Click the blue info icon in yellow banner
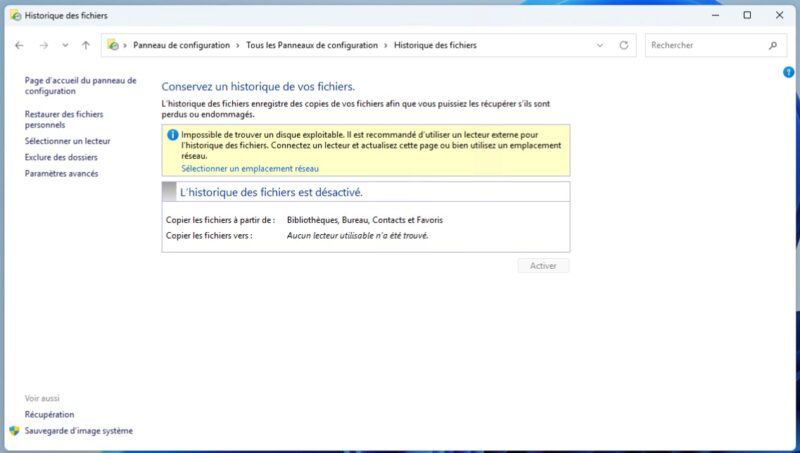 click(x=172, y=135)
